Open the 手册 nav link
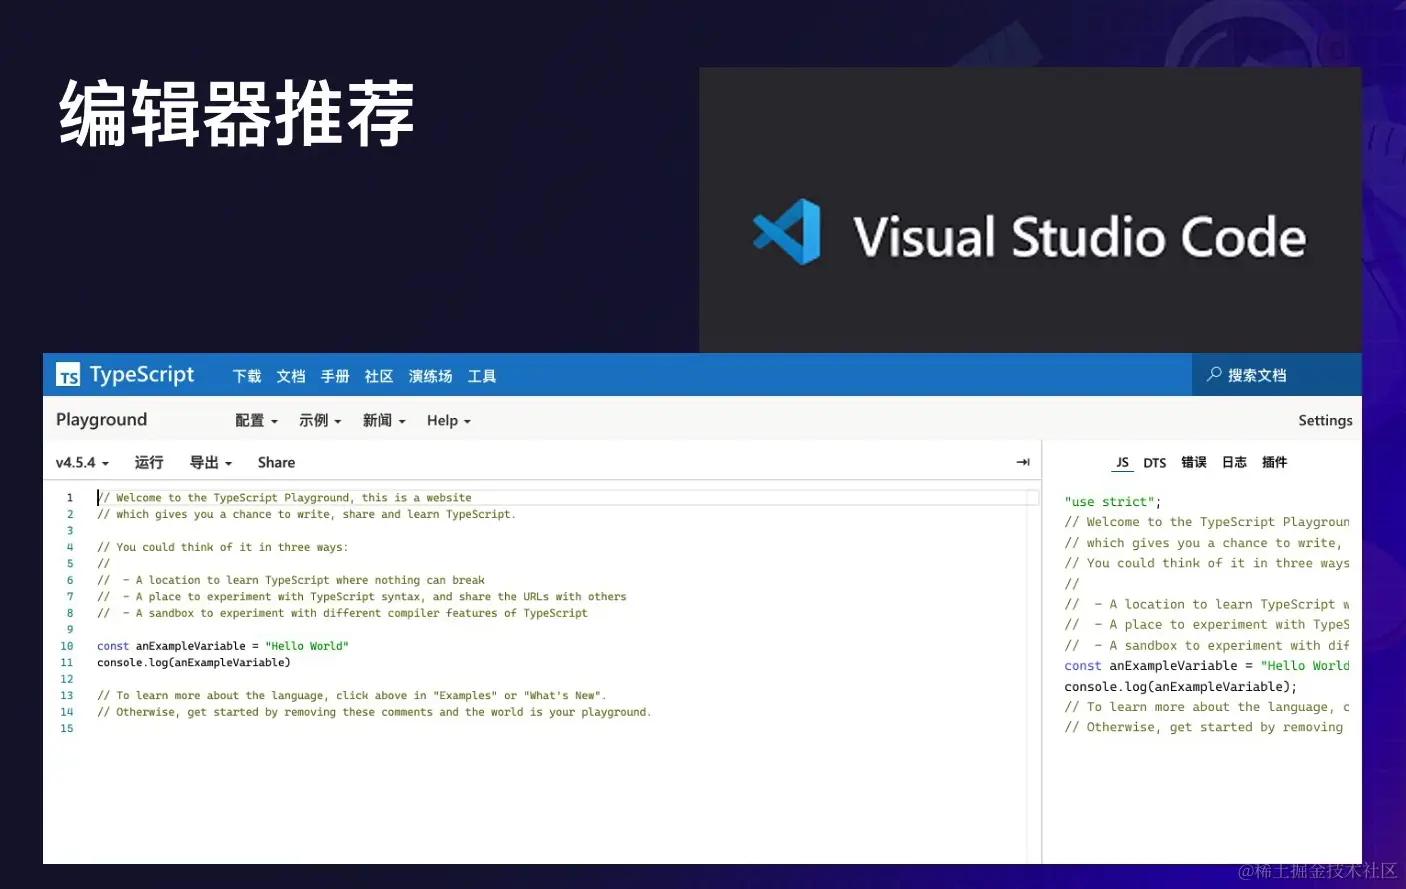 335,376
